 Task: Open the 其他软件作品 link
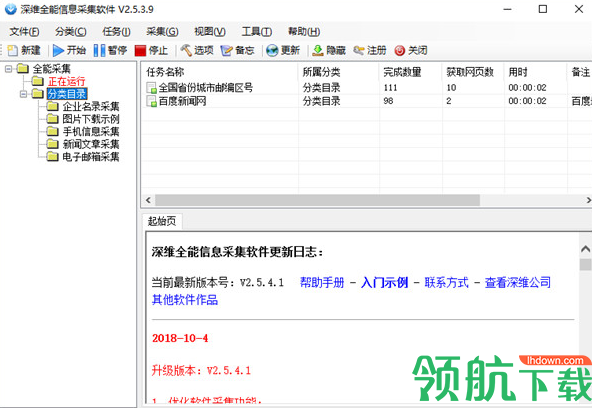(185, 300)
